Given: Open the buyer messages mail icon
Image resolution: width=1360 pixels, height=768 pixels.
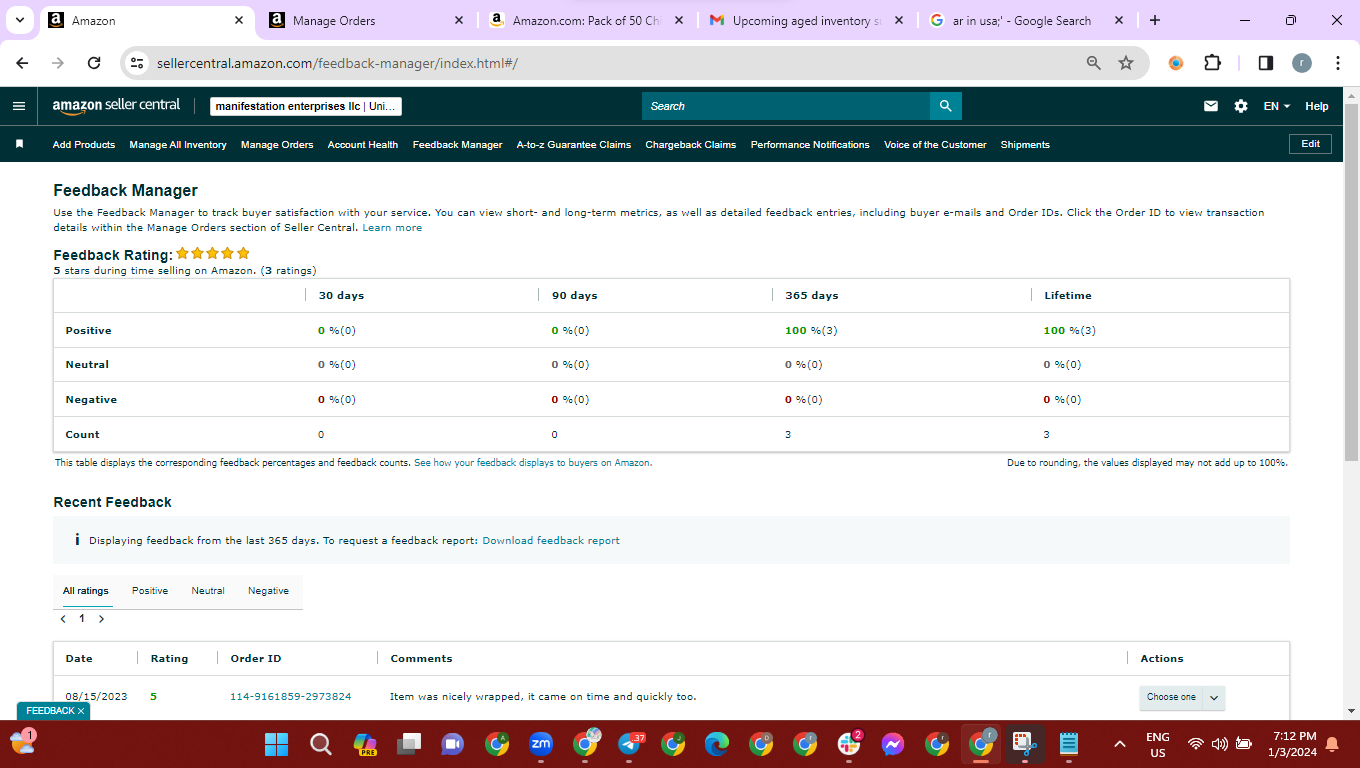Looking at the screenshot, I should tap(1211, 106).
